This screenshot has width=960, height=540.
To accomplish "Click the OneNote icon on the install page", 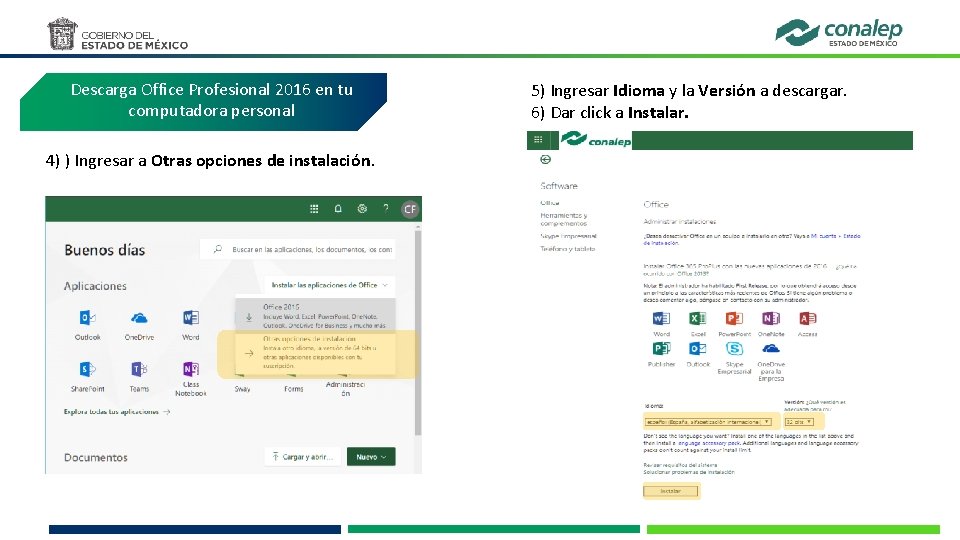I will tap(771, 318).
